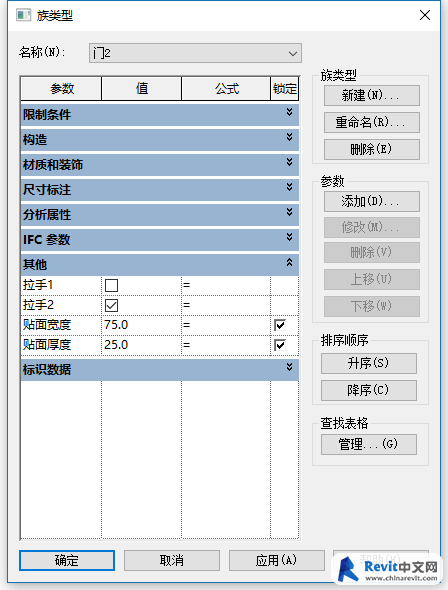Expand the IFC 参数 parameter group
Viewport: 448px width, 590px height.
289,237
